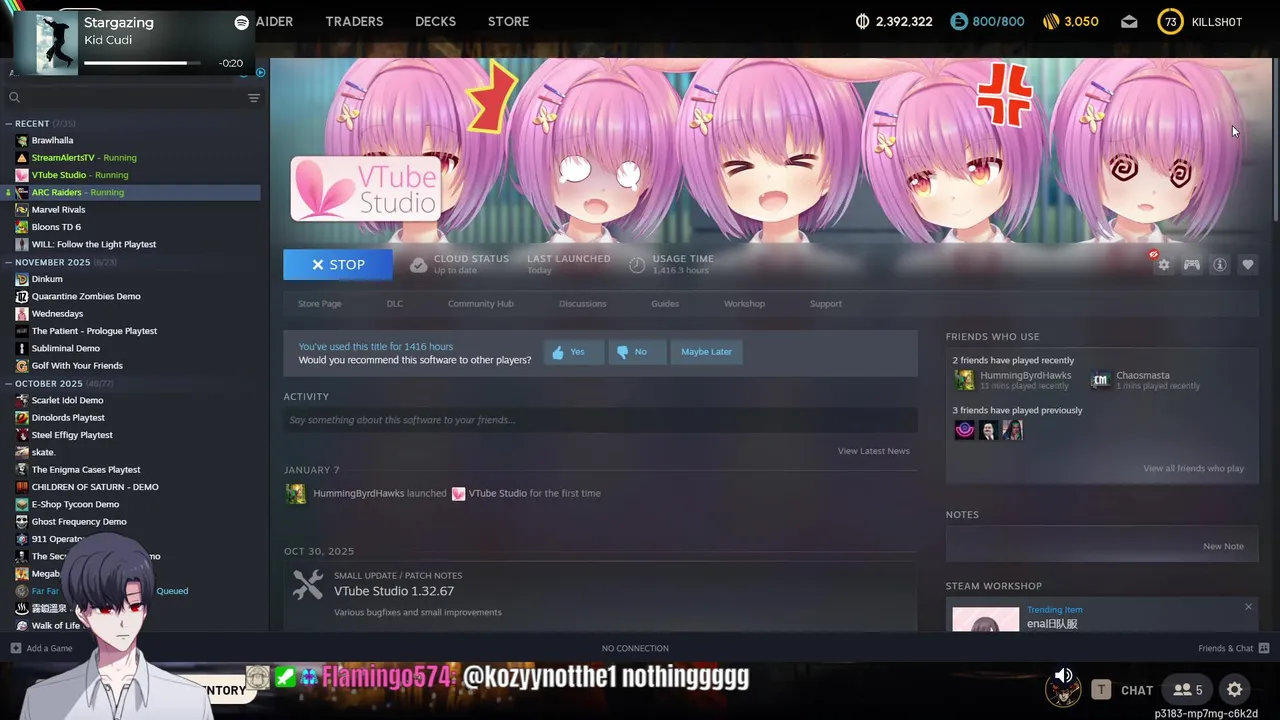Image resolution: width=1280 pixels, height=720 pixels.
Task: Open the DECKS menu
Action: [435, 21]
